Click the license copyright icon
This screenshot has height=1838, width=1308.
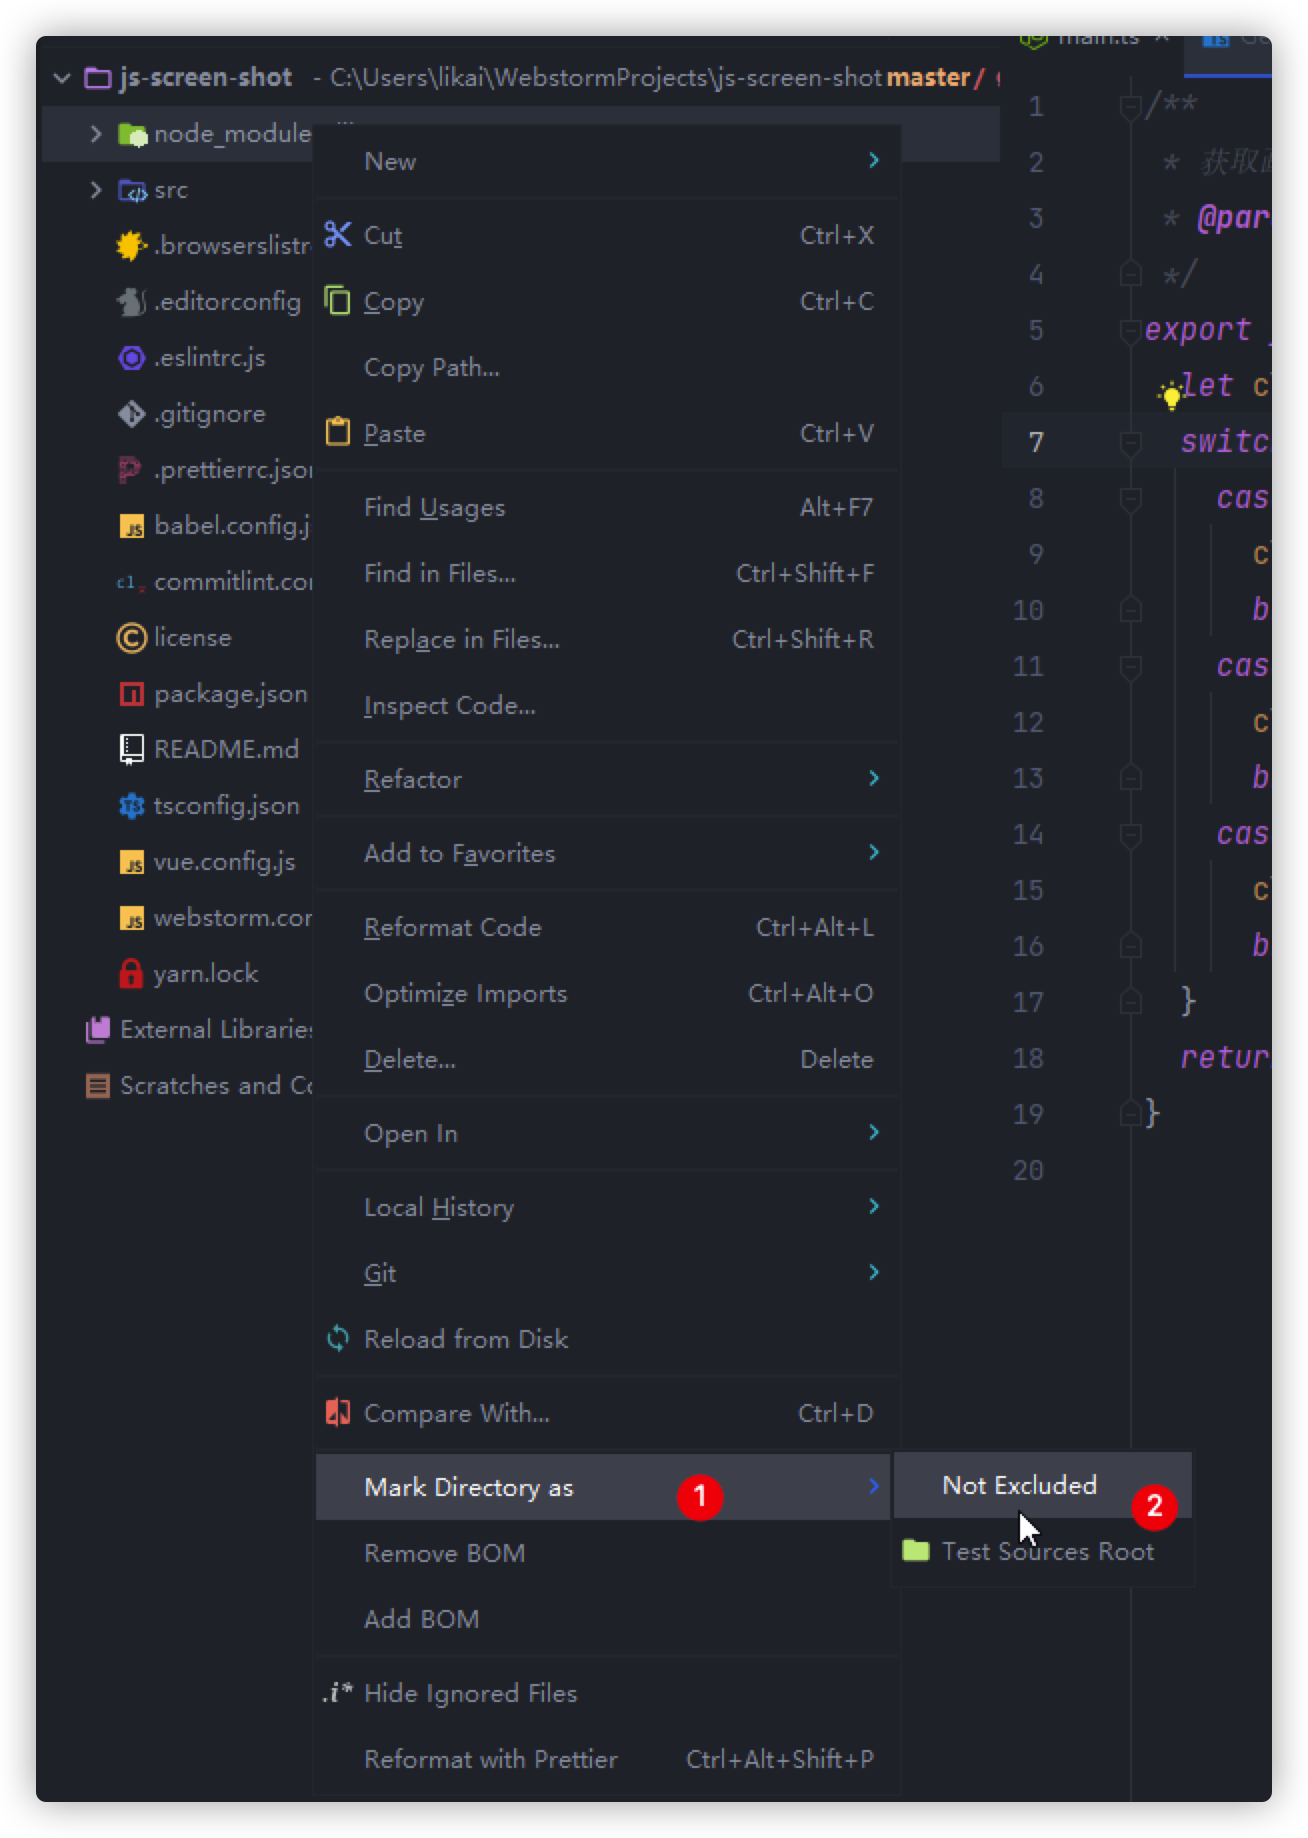pos(131,637)
